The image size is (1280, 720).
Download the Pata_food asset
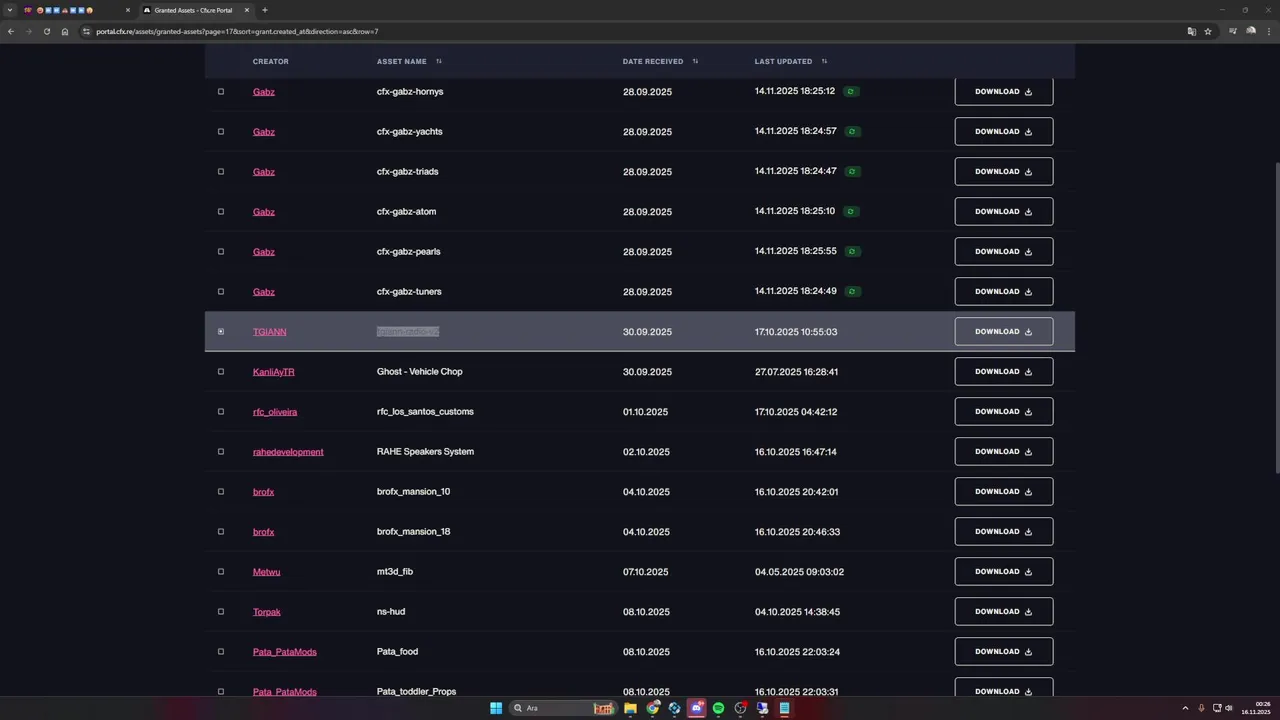[1003, 651]
